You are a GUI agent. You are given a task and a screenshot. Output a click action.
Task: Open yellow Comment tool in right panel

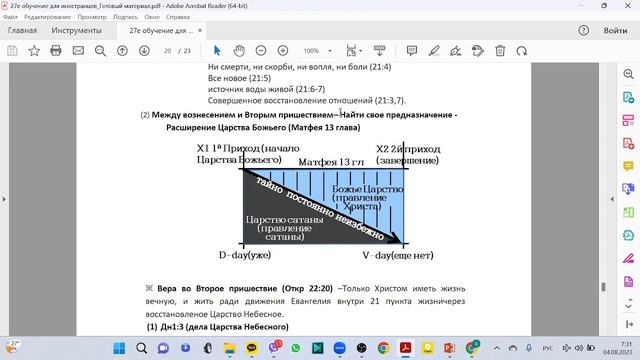pos(628,166)
